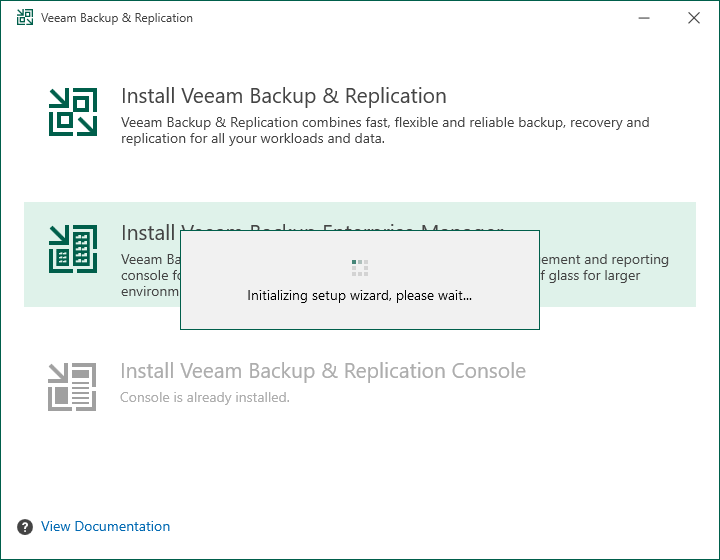
Task: Click the Veeam logo in title bar
Action: [25, 17]
